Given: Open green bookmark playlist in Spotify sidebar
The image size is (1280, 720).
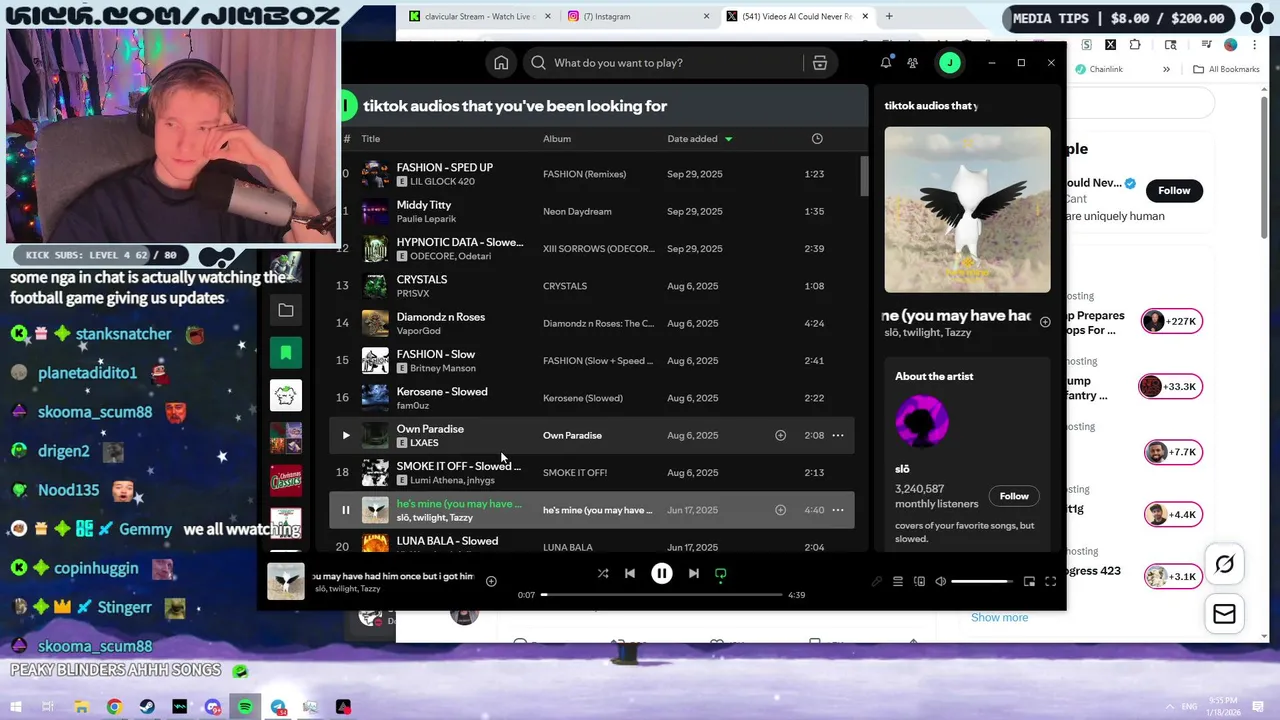Looking at the screenshot, I should (286, 353).
